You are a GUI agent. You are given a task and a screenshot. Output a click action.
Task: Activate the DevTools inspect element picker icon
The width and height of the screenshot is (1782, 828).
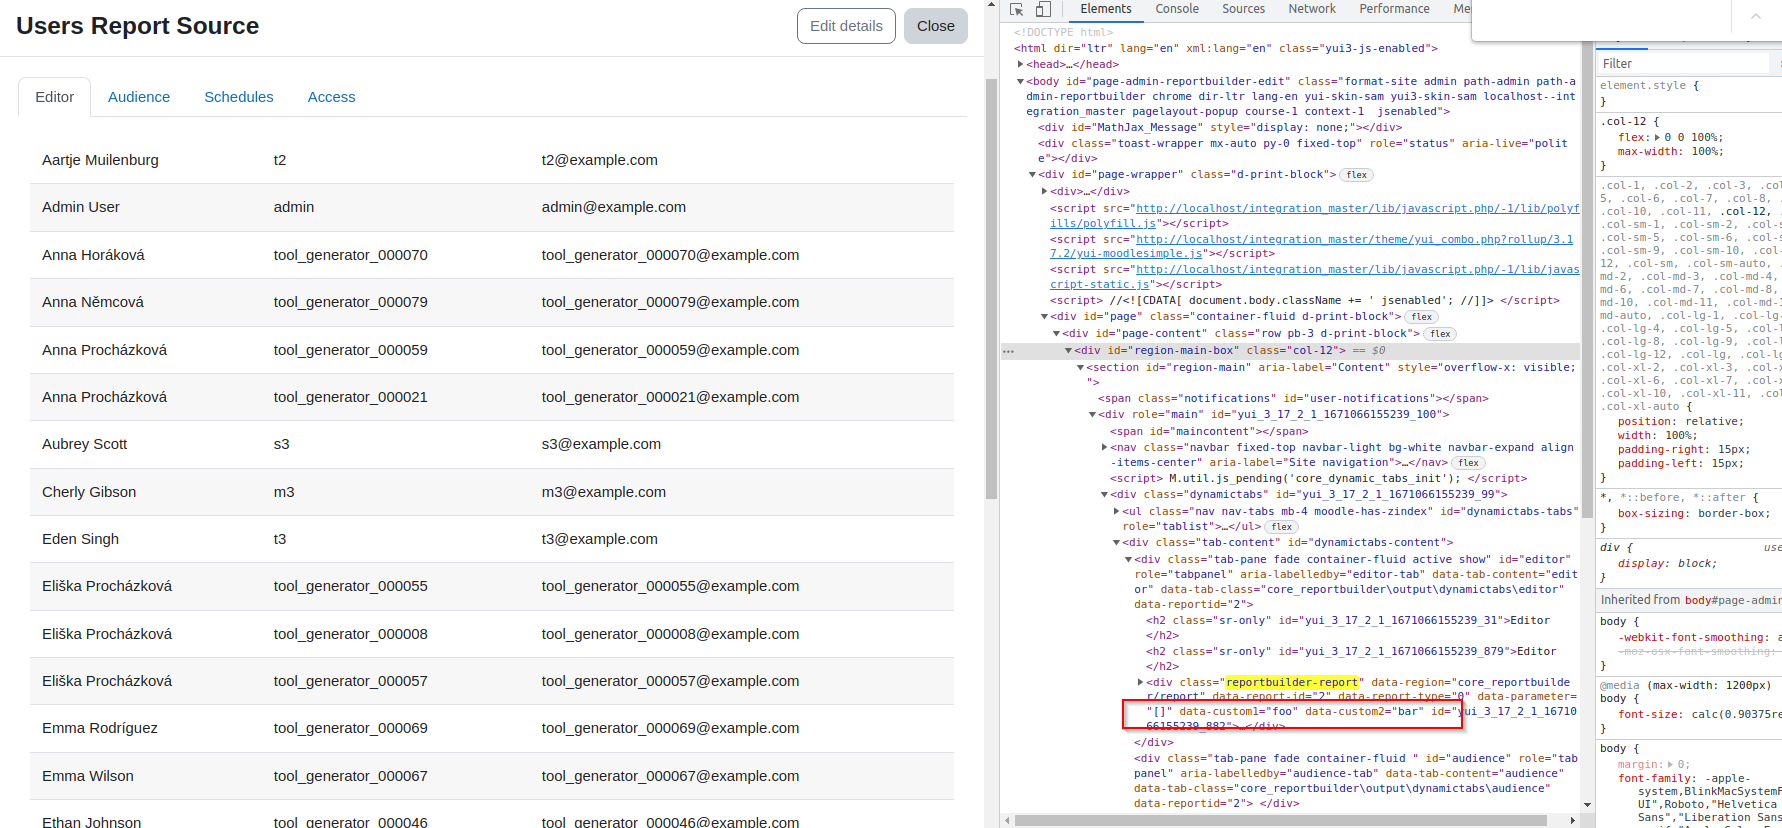tap(1017, 9)
